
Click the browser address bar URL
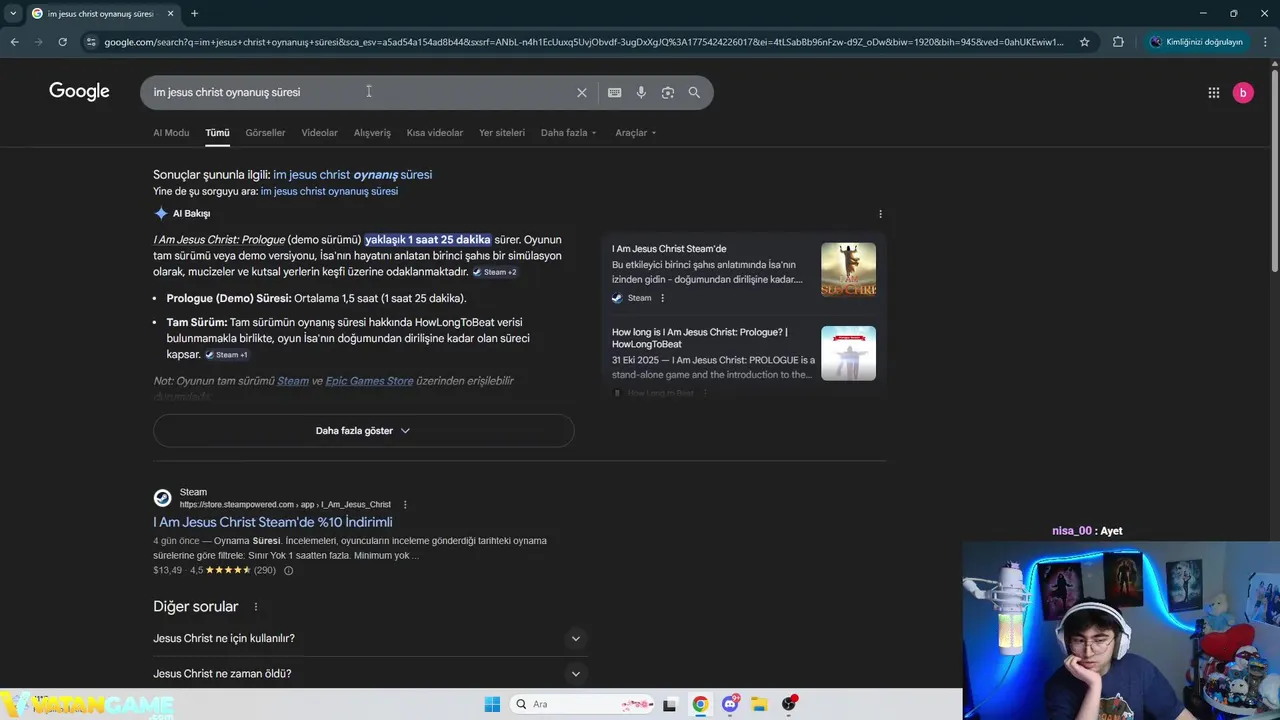pyautogui.click(x=583, y=42)
